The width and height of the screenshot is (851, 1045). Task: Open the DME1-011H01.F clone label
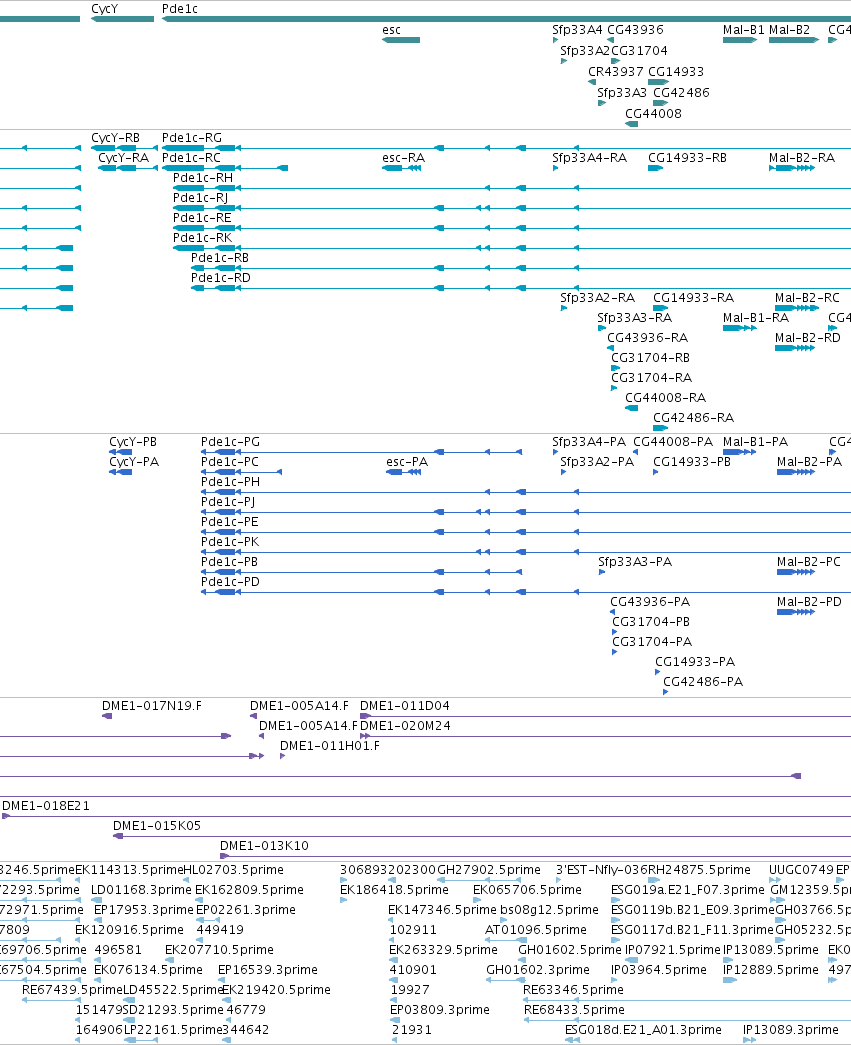pyautogui.click(x=330, y=745)
